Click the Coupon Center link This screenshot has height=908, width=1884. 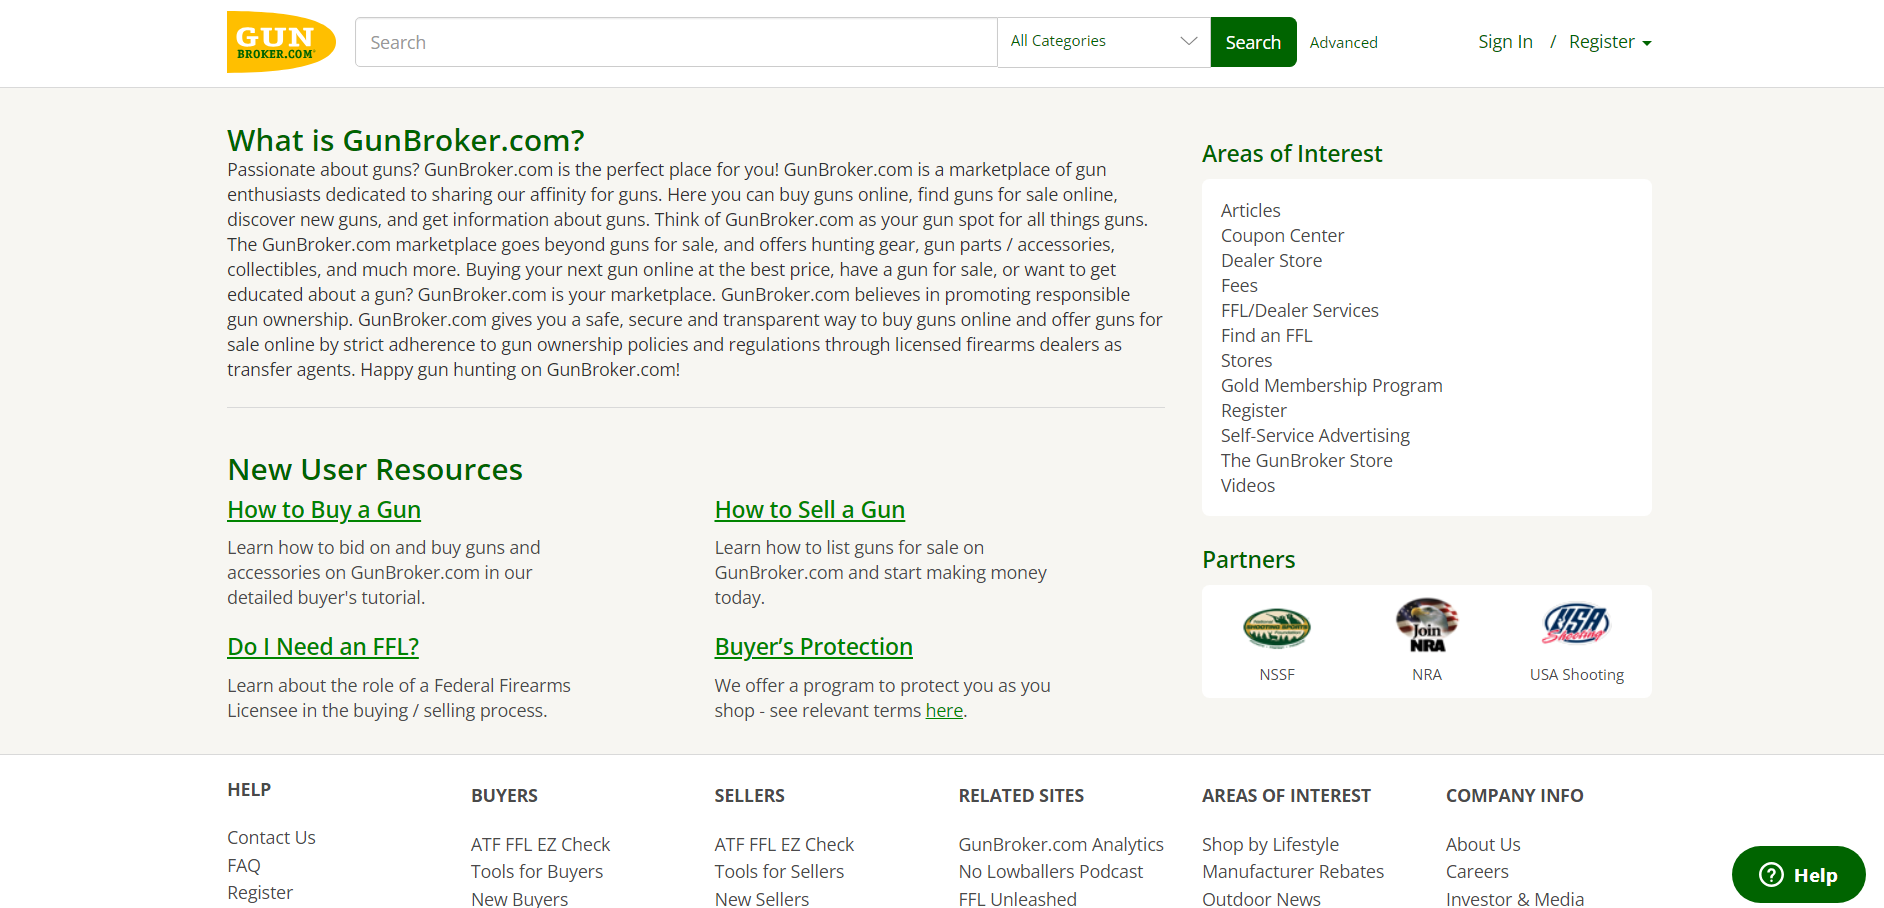pos(1282,235)
